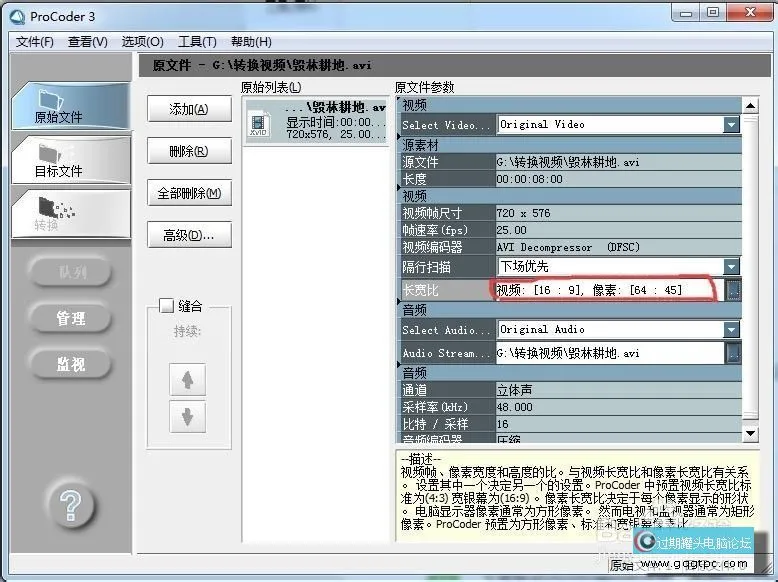Click the 队列 queue button
The image size is (778, 582).
click(x=70, y=271)
